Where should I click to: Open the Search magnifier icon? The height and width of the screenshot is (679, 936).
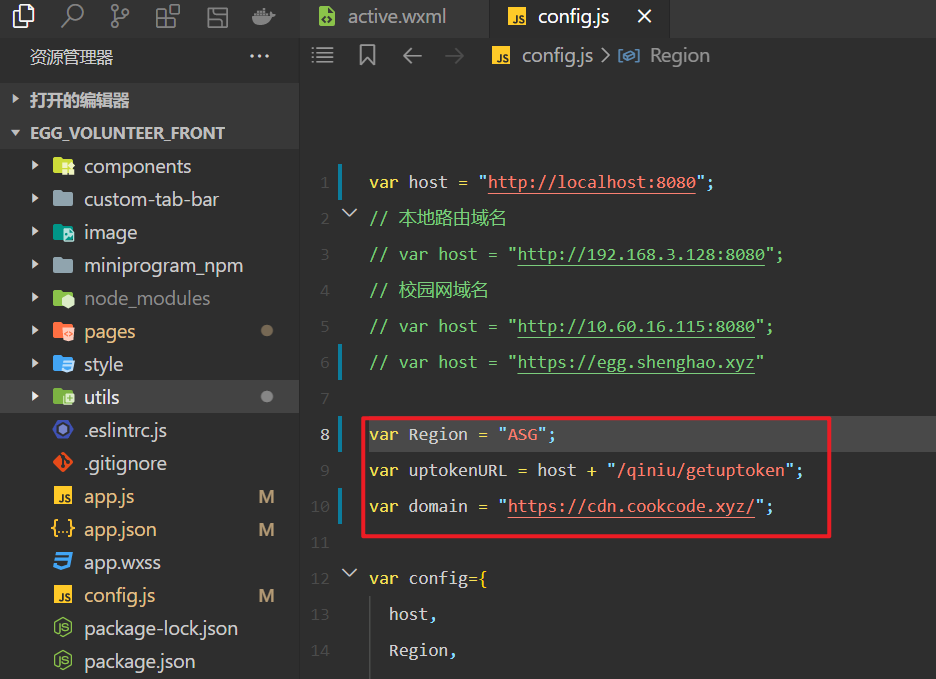coord(72,16)
